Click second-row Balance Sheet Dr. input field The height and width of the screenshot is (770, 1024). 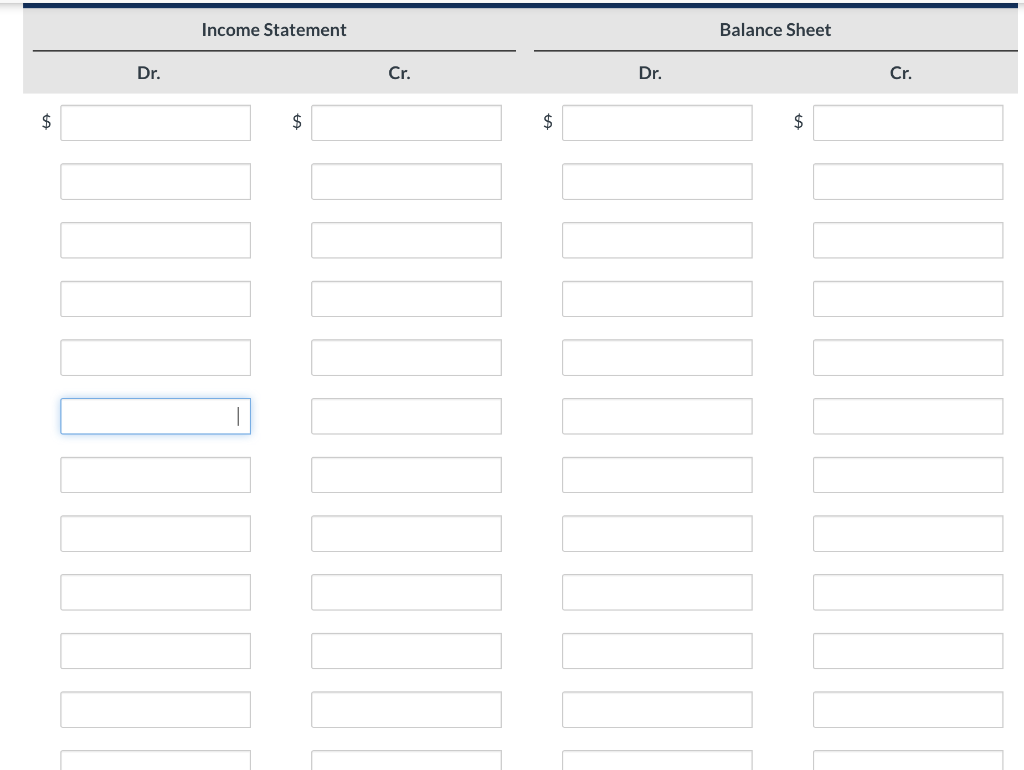tap(657, 182)
